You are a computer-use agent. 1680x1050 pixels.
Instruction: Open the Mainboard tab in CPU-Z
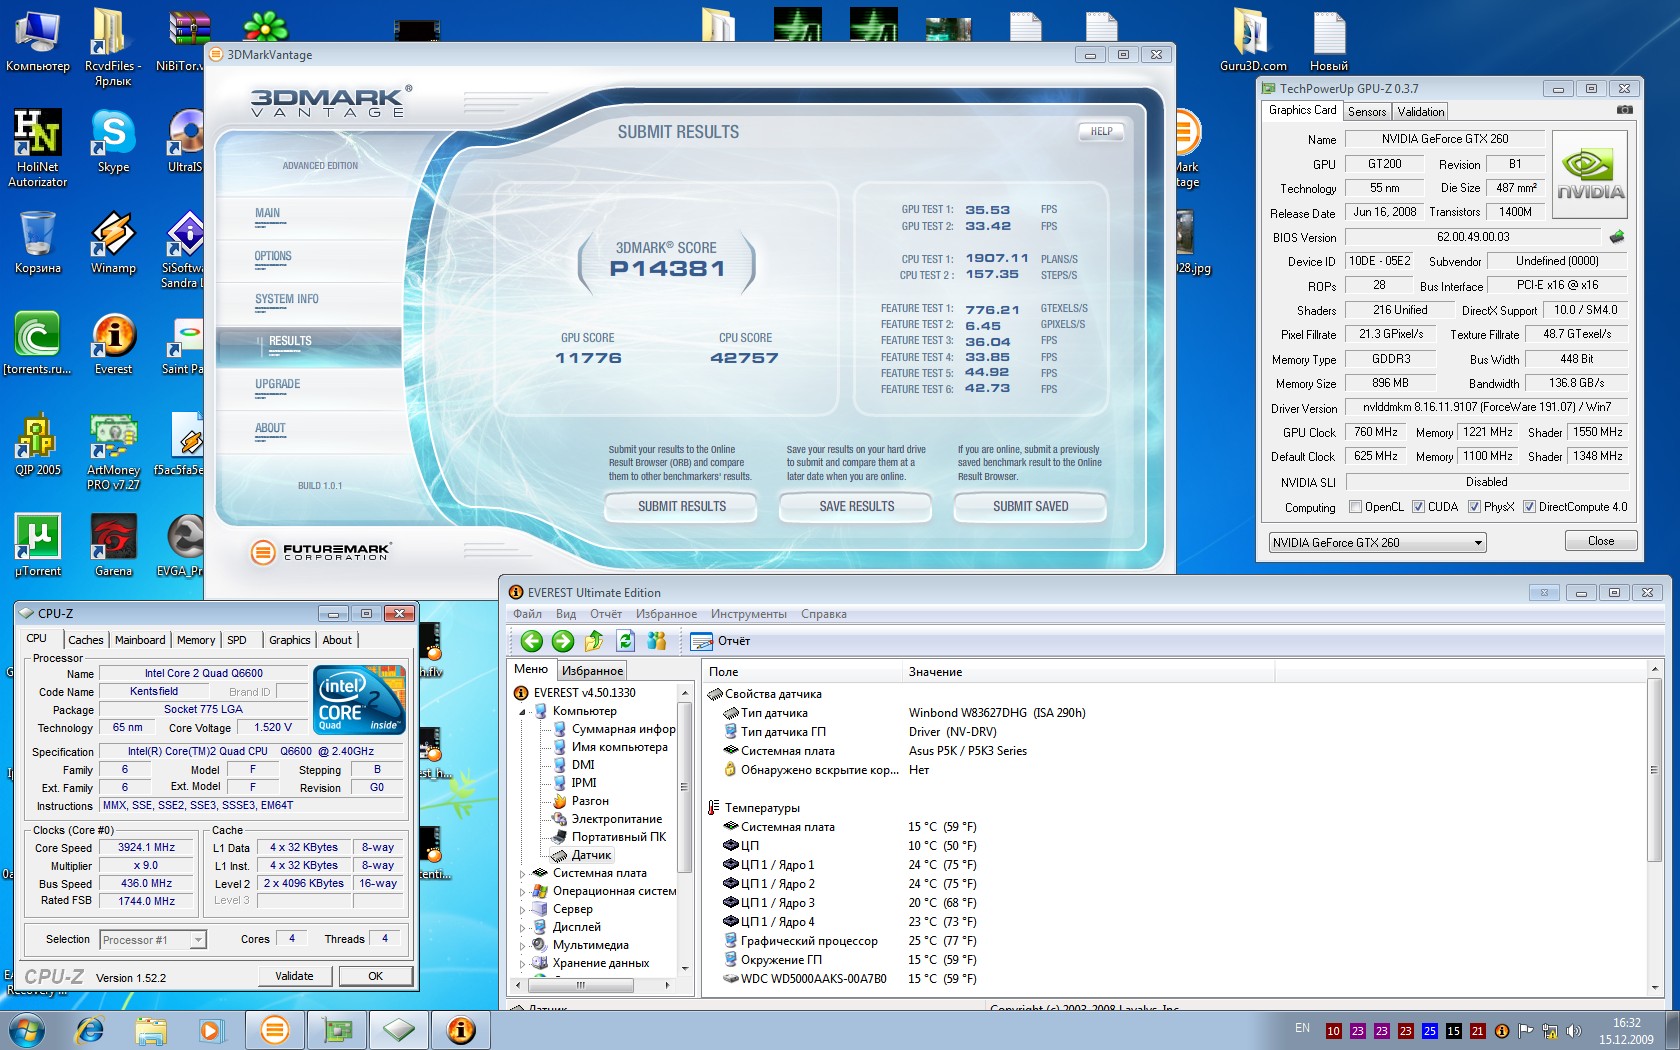140,640
